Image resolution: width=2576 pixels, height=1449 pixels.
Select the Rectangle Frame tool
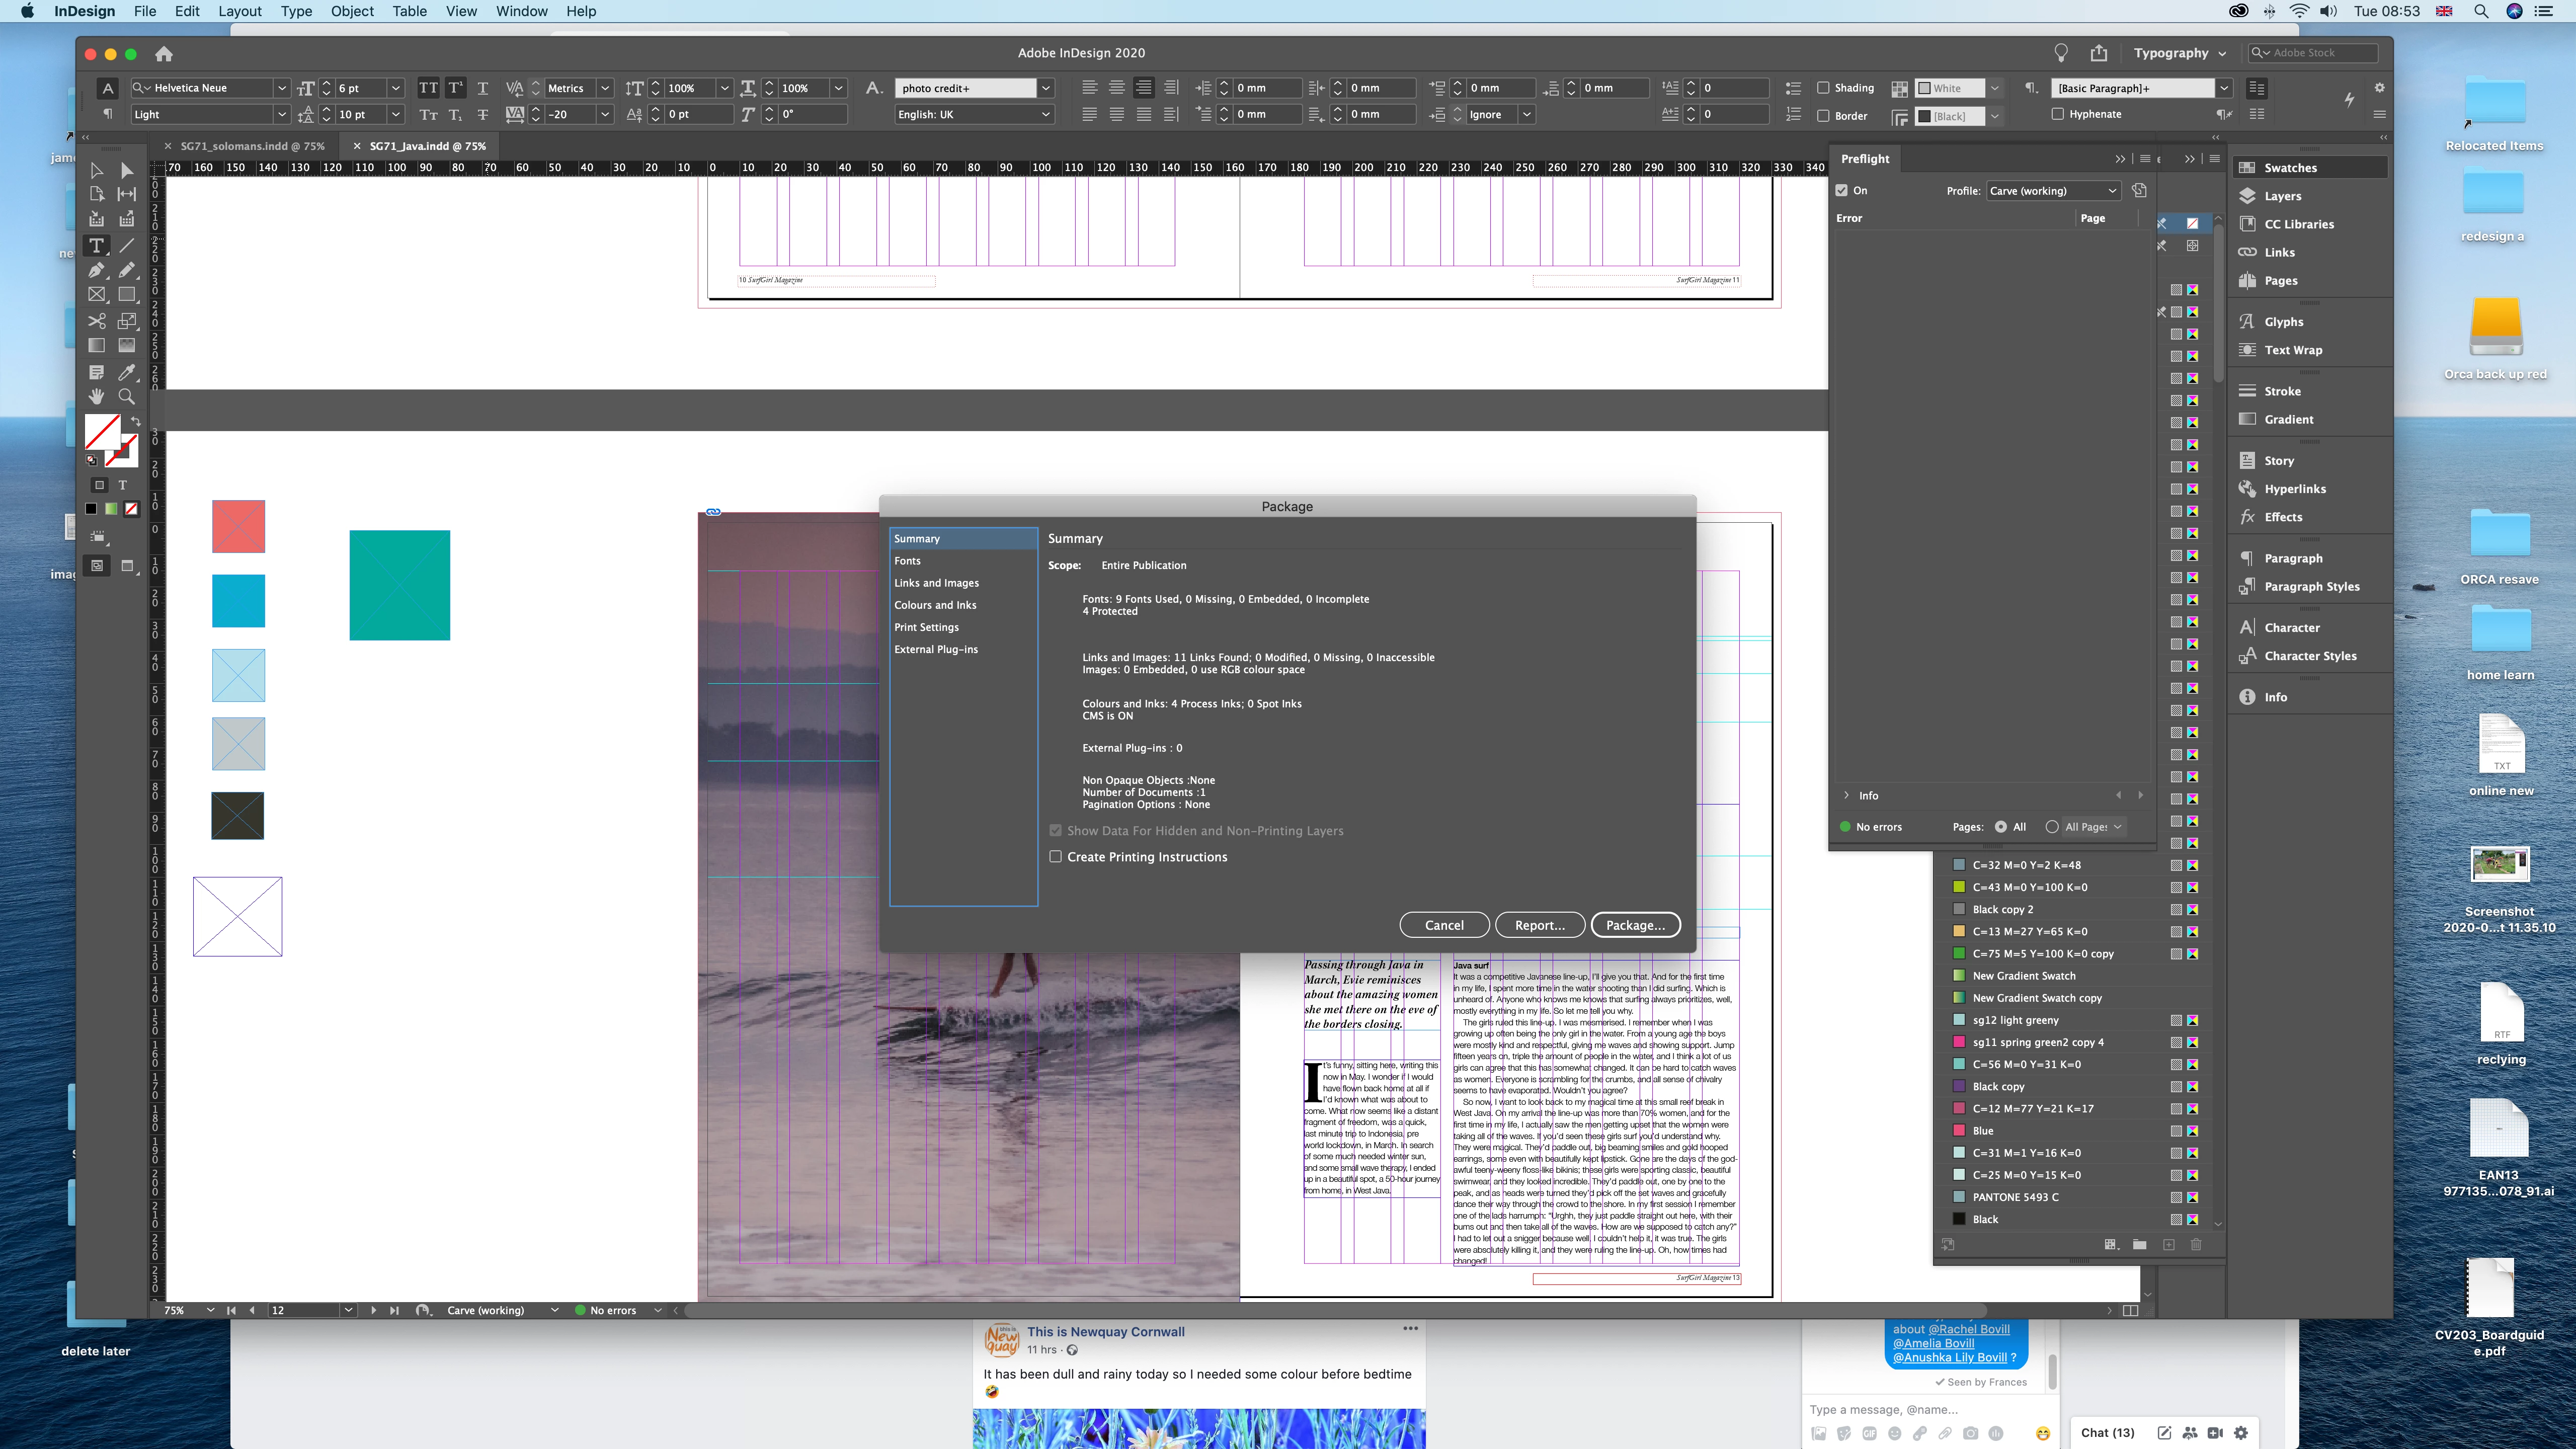pyautogui.click(x=96, y=295)
